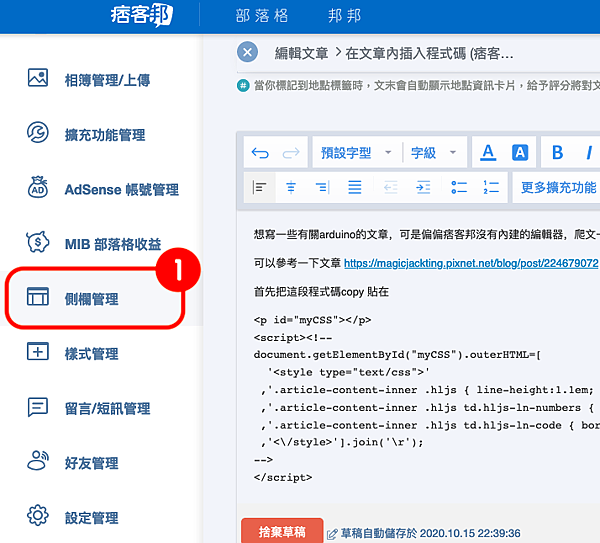Click the 痞客邦 logo
This screenshot has height=543, width=600.
(x=142, y=15)
